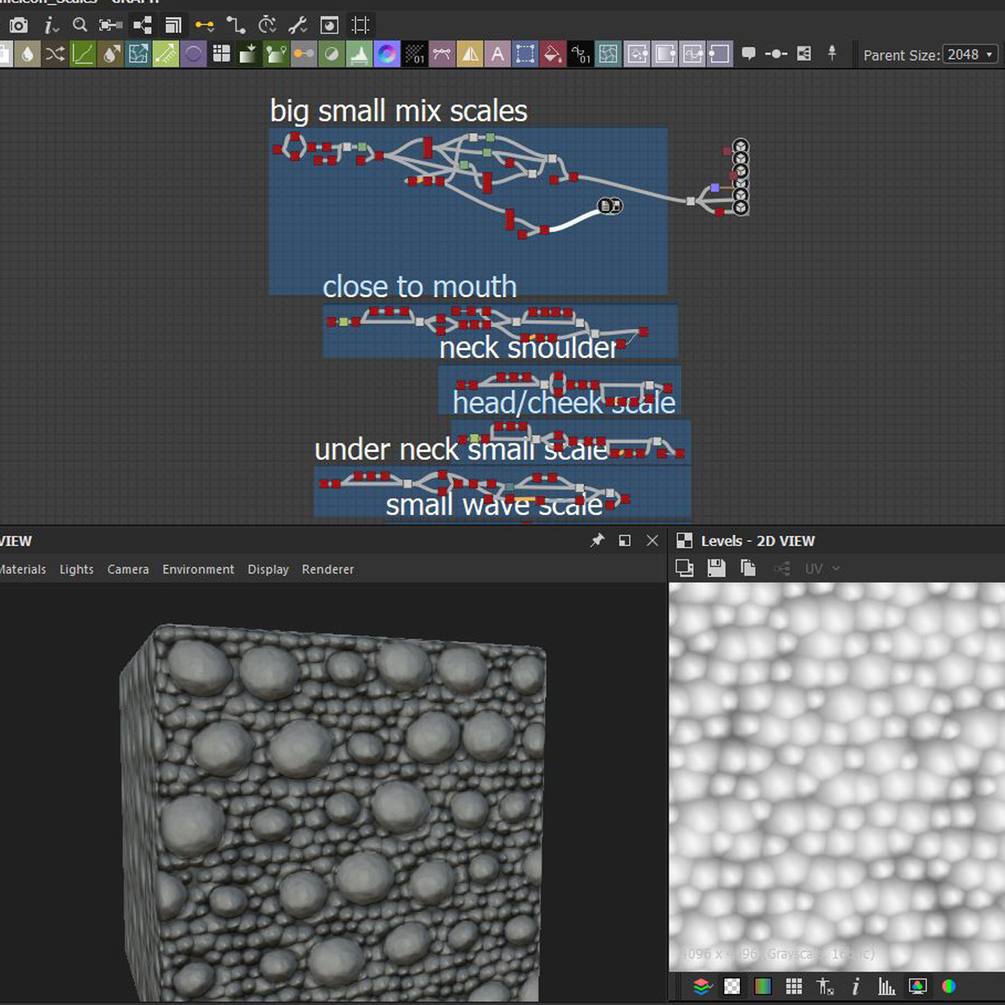The width and height of the screenshot is (1005, 1005).
Task: Click the camera screenshot icon in graph toolbar
Action: (19, 25)
